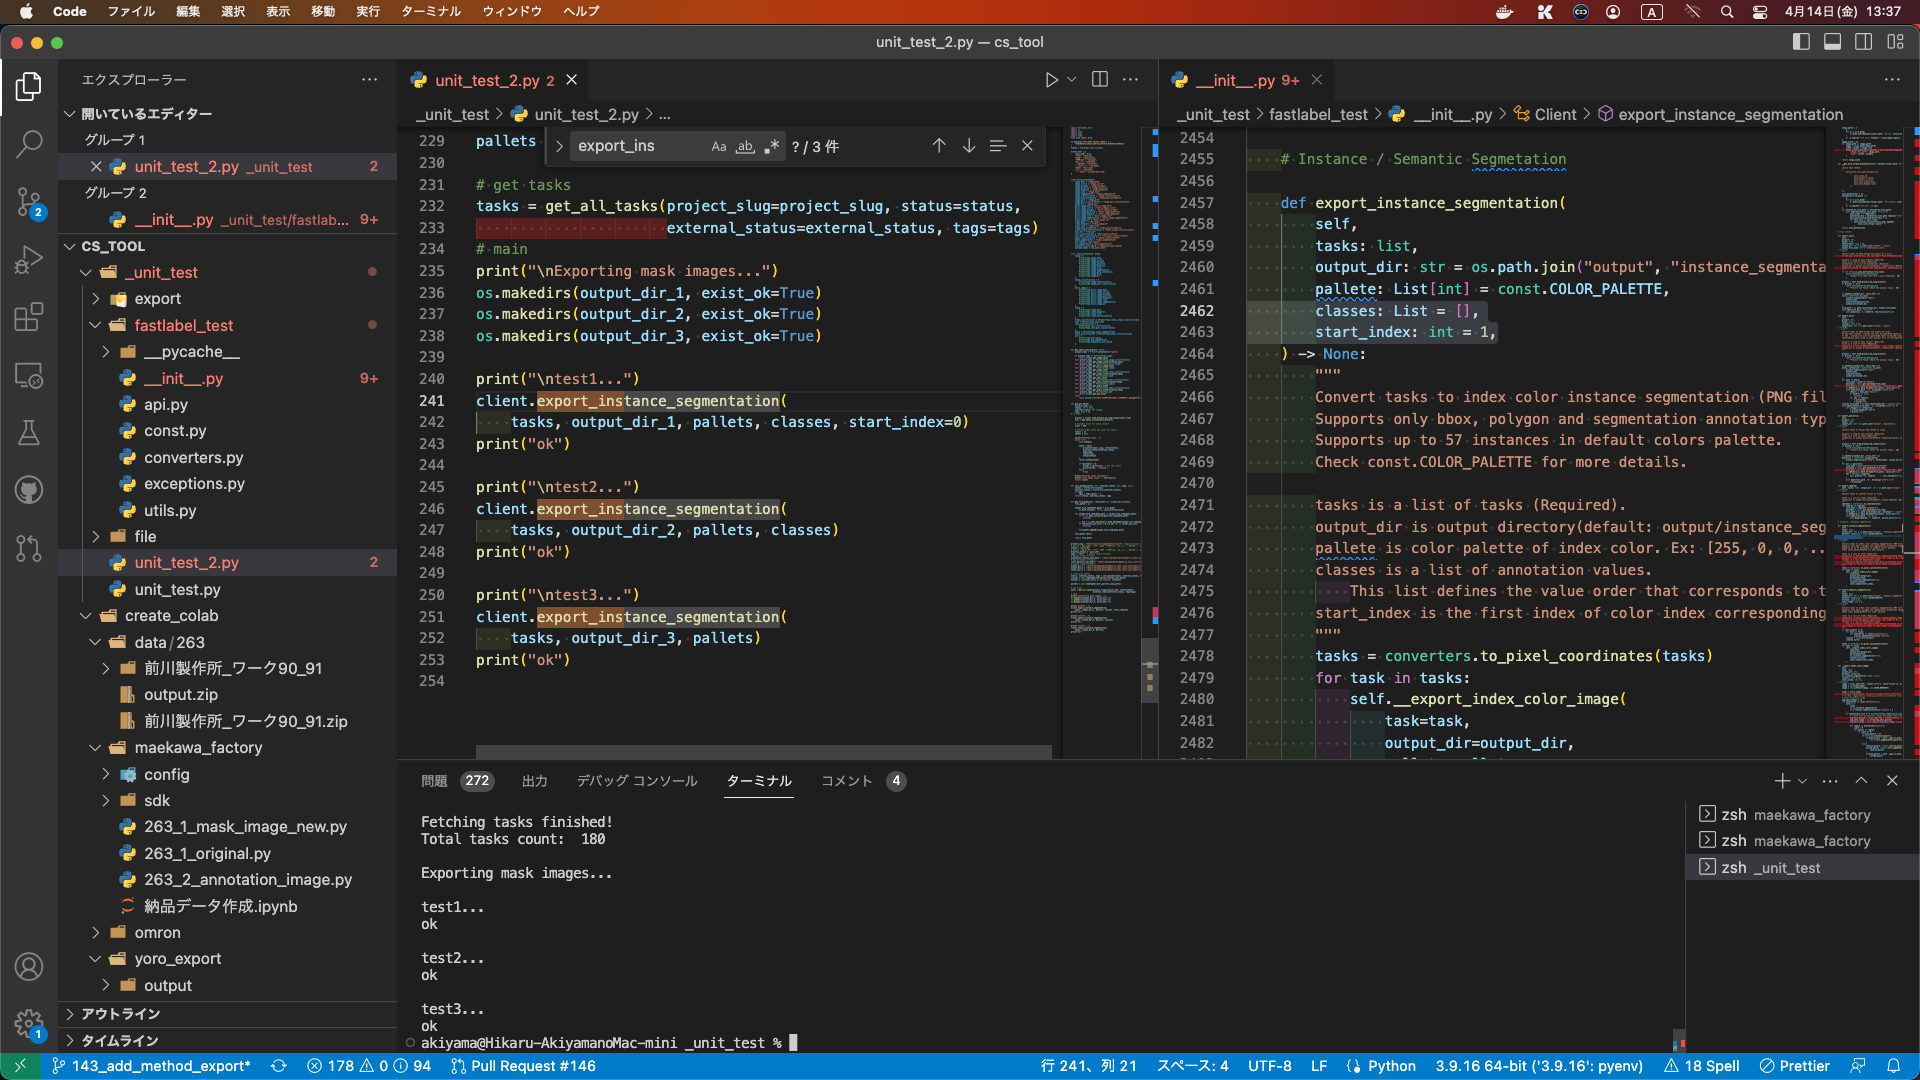This screenshot has height=1080, width=1920.
Task: Open the Search view in activity bar
Action: point(29,144)
